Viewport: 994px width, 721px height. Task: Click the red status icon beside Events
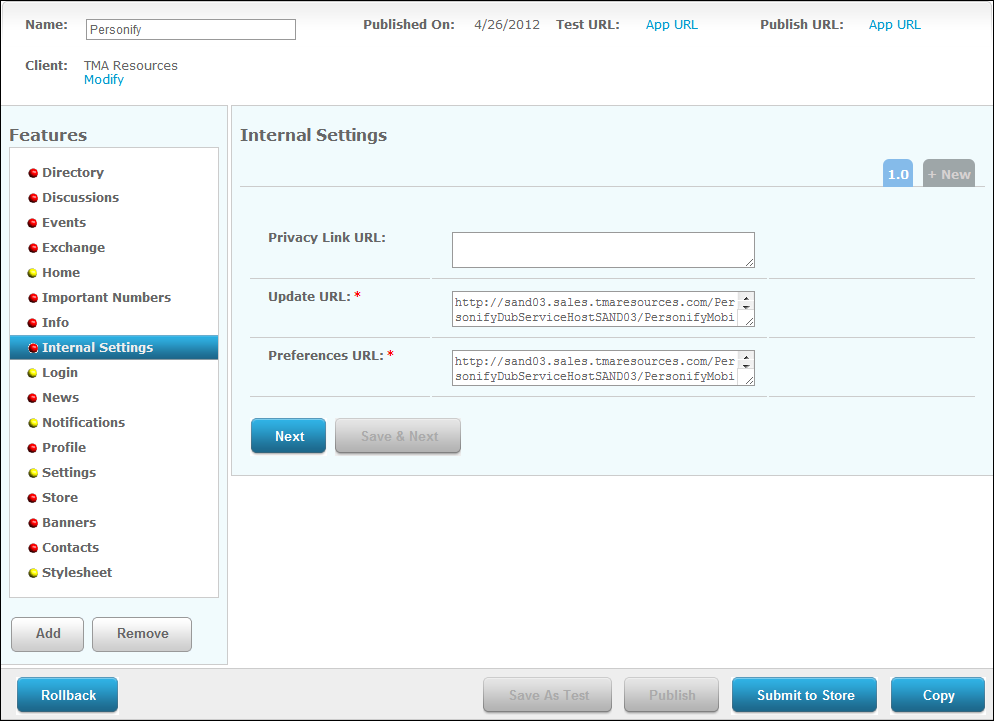point(33,223)
